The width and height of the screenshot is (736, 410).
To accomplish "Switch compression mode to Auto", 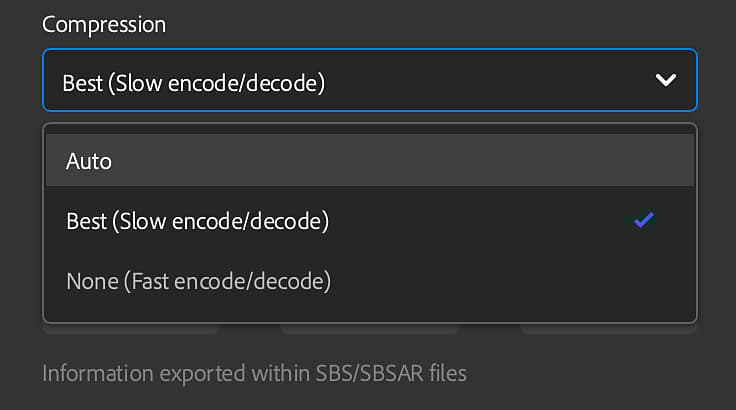I will click(89, 161).
